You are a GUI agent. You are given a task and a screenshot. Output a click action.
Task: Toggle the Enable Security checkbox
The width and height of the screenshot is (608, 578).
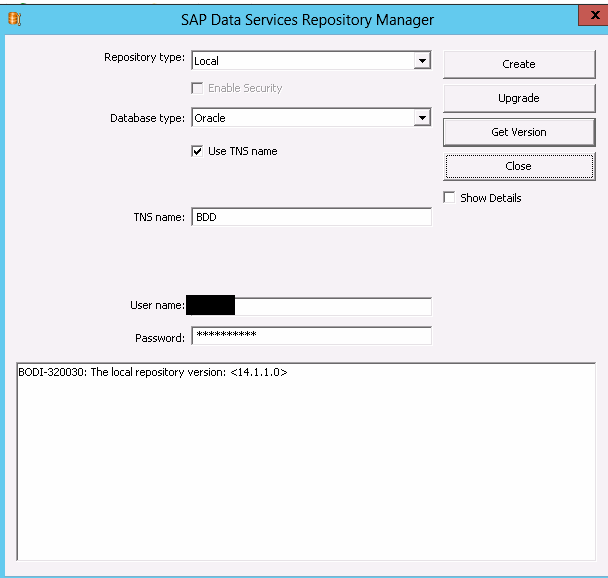(197, 88)
